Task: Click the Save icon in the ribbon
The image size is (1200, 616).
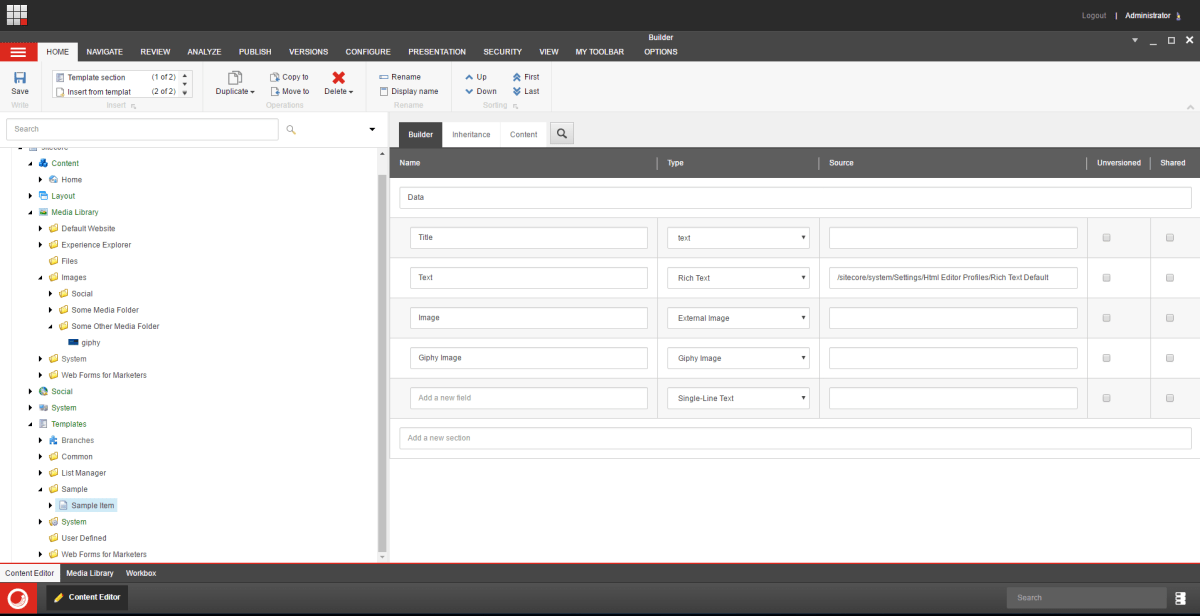Action: pos(20,78)
